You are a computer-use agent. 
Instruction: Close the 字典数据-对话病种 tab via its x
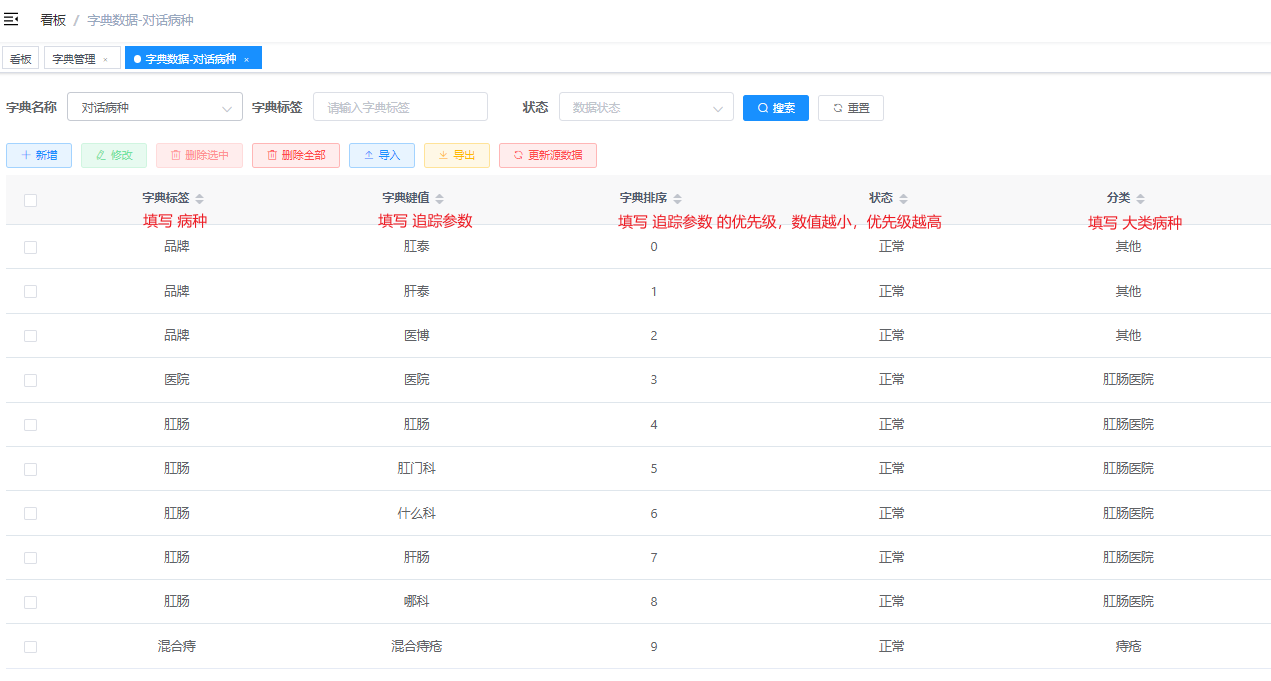point(246,60)
